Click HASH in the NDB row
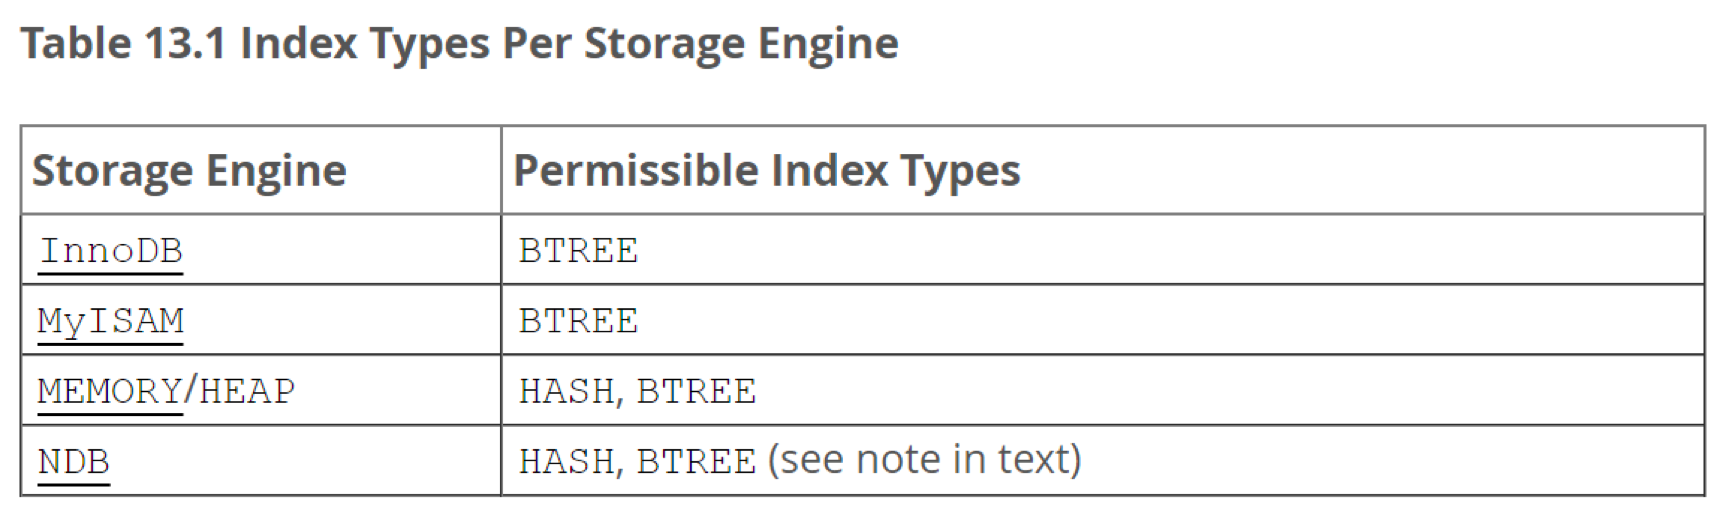The image size is (1729, 518). point(566,462)
